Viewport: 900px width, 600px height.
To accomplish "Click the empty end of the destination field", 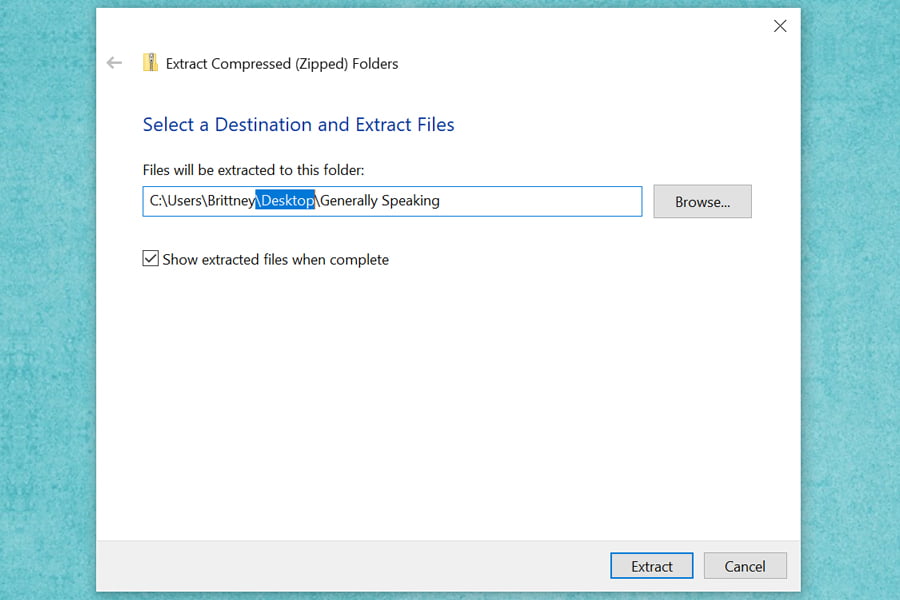I will click(540, 201).
